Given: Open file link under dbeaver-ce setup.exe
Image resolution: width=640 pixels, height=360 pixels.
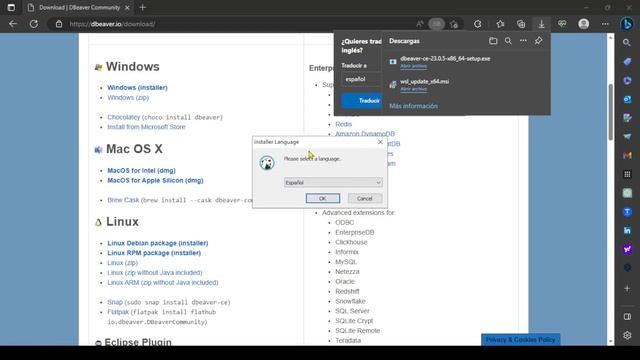Looking at the screenshot, I should 413,66.
